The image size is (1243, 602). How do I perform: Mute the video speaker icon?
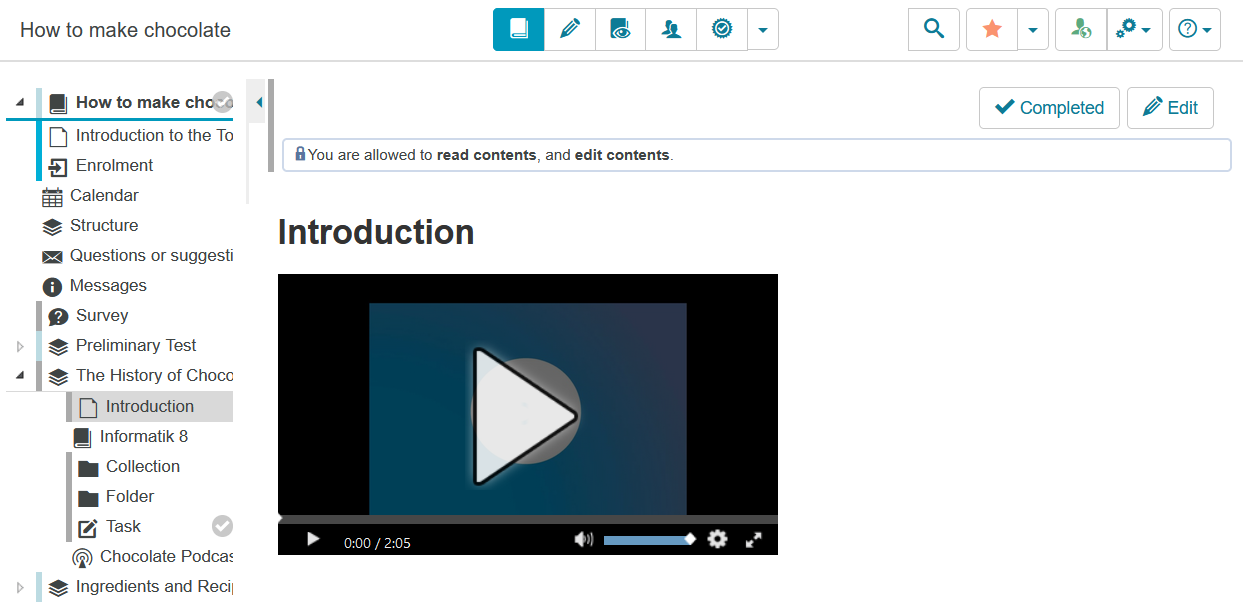coord(583,539)
